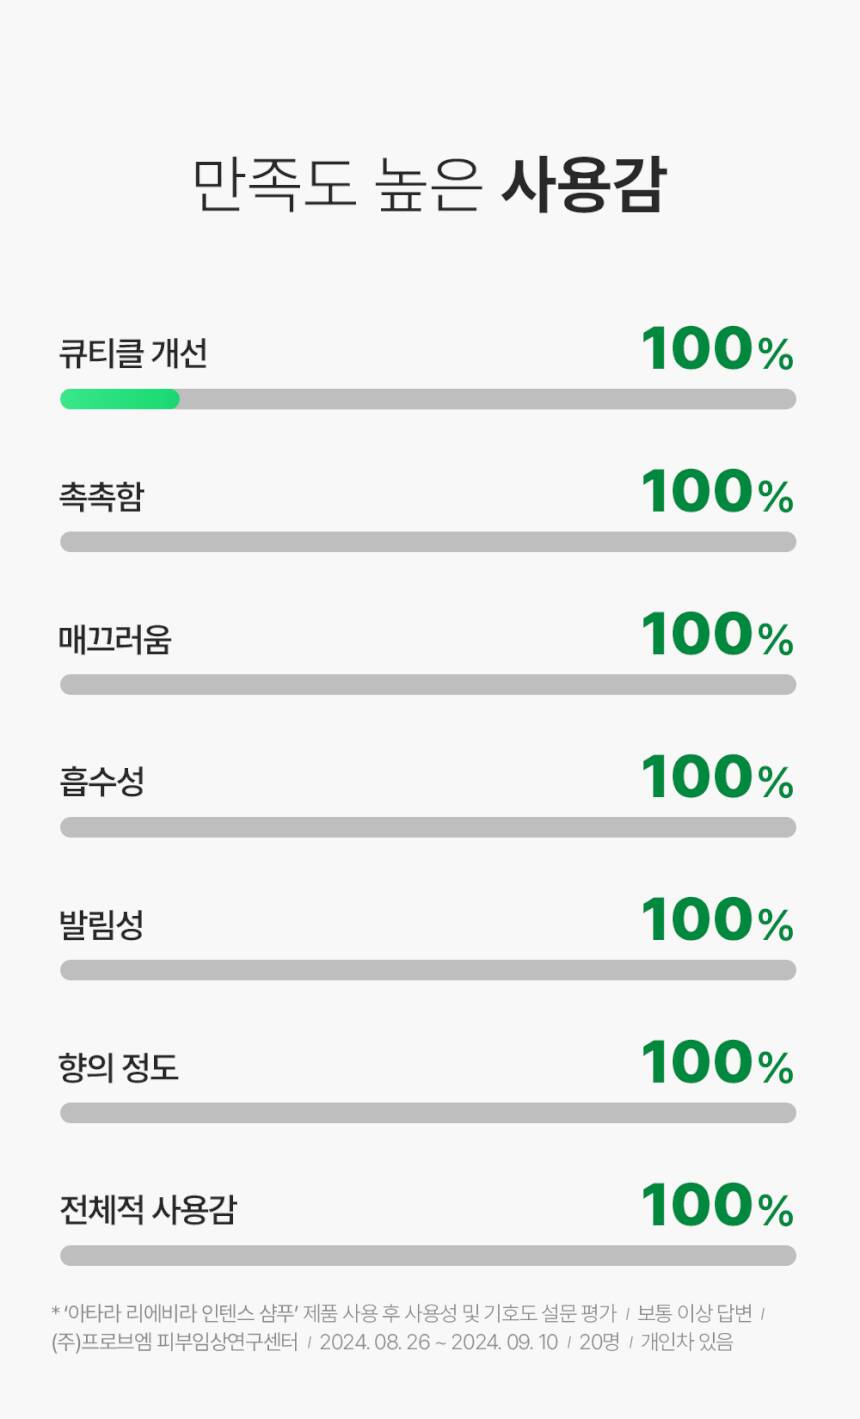Click the 향의 정도 progress bar
This screenshot has width=860, height=1419.
point(428,1113)
